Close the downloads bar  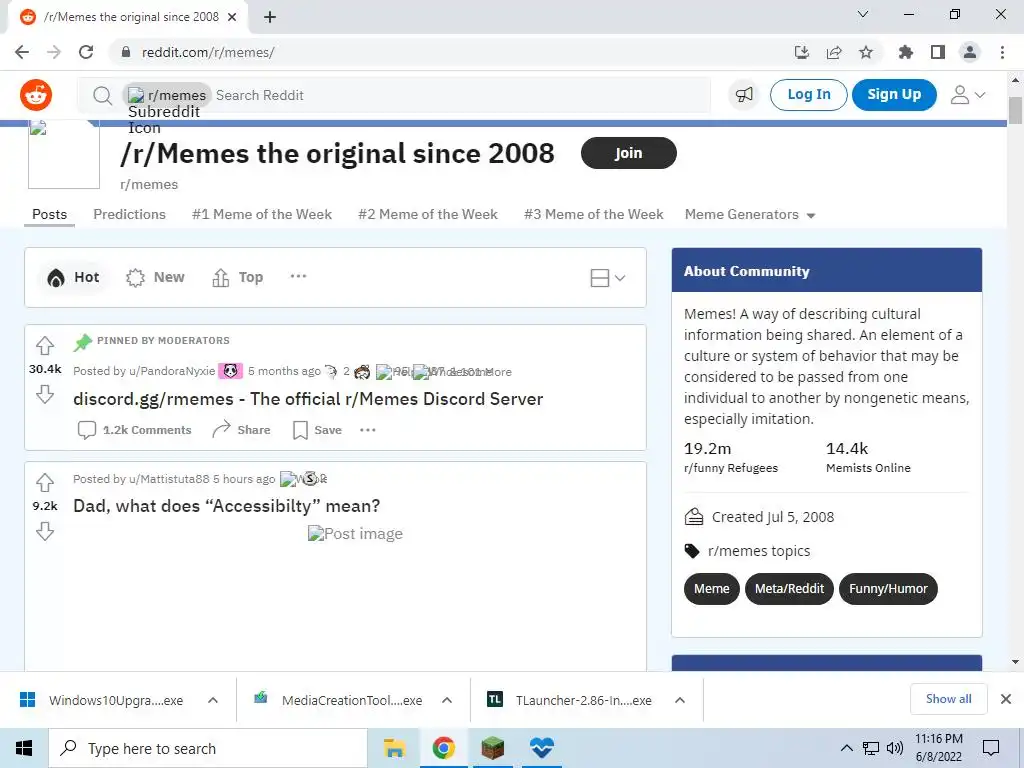(1006, 699)
